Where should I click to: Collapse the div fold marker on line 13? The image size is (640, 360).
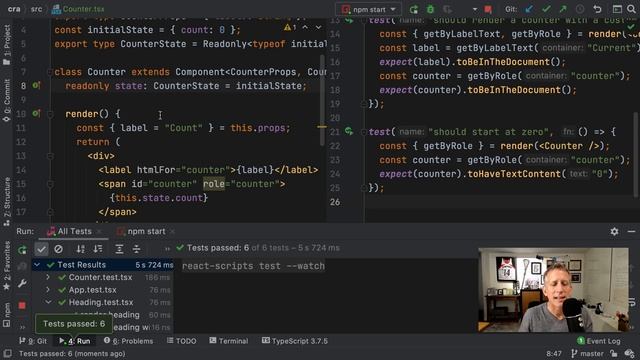coord(50,156)
